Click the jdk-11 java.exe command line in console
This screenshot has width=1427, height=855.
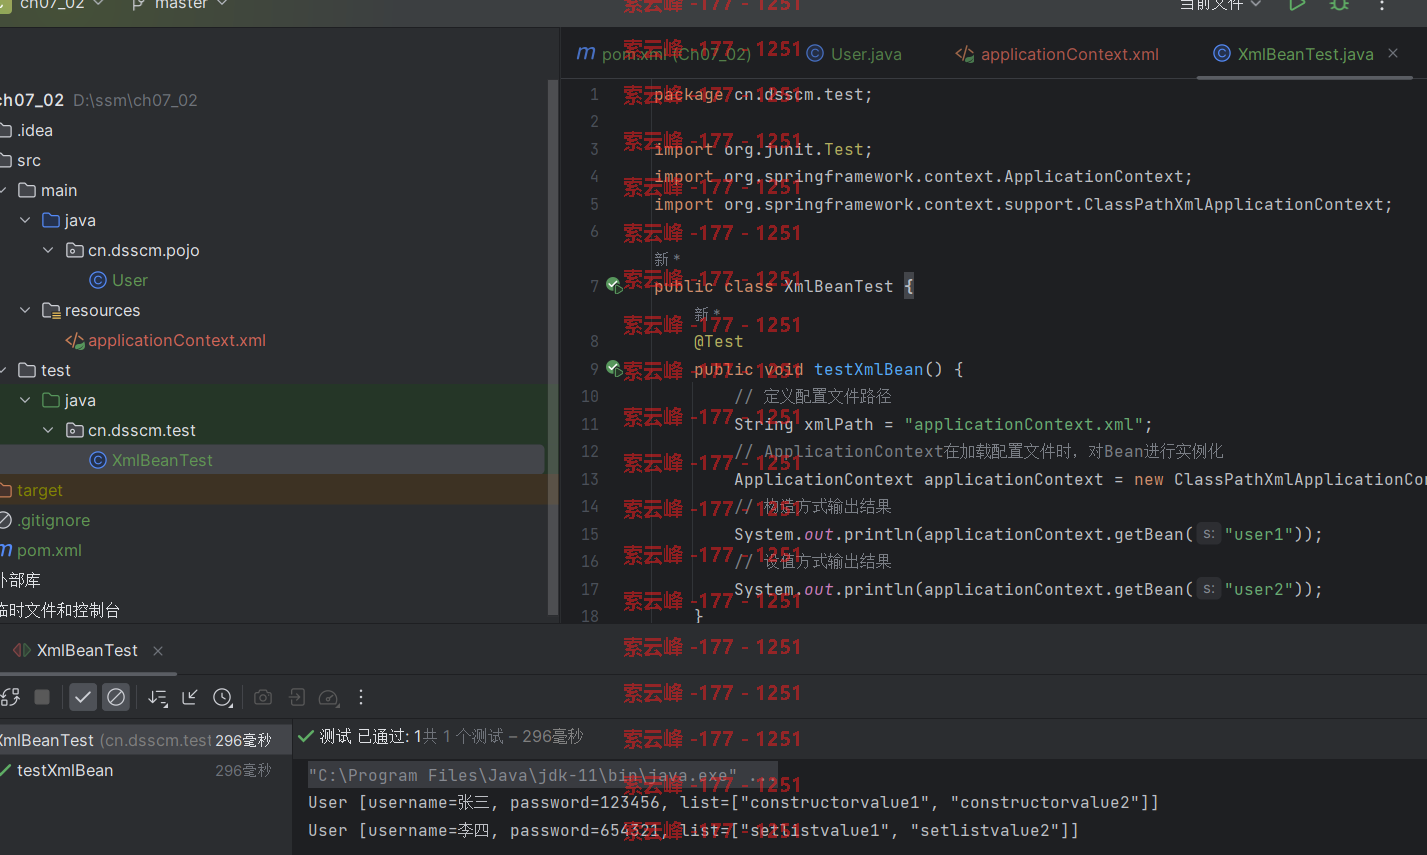tap(541, 775)
